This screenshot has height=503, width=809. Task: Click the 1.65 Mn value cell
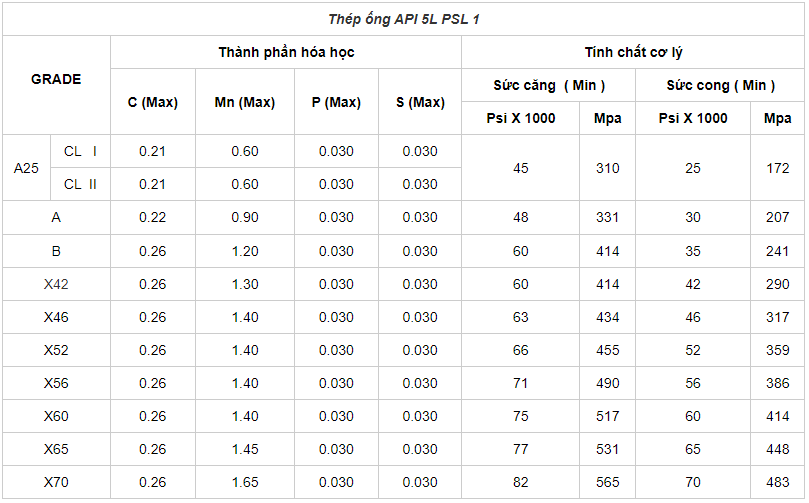pos(244,482)
